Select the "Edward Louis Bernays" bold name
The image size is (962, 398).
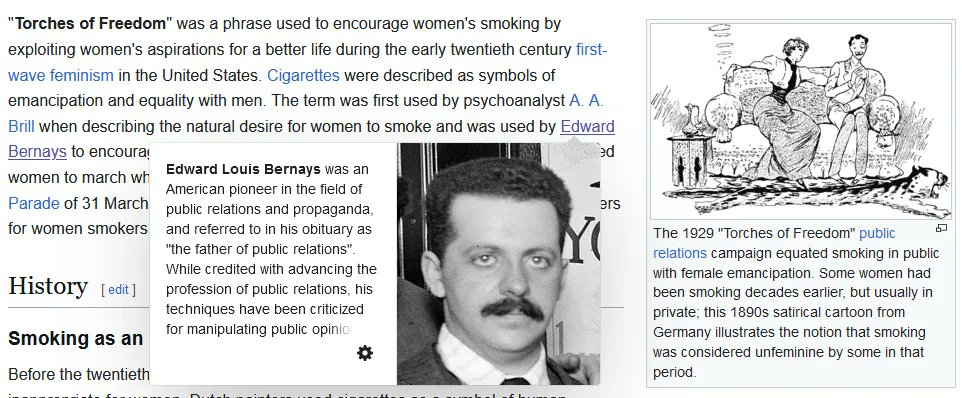click(243, 169)
